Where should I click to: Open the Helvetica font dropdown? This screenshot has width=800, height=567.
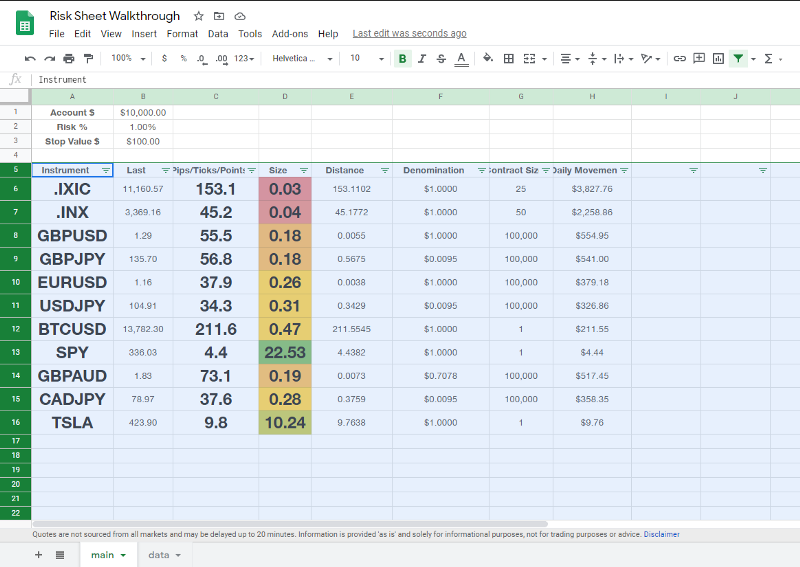point(302,59)
